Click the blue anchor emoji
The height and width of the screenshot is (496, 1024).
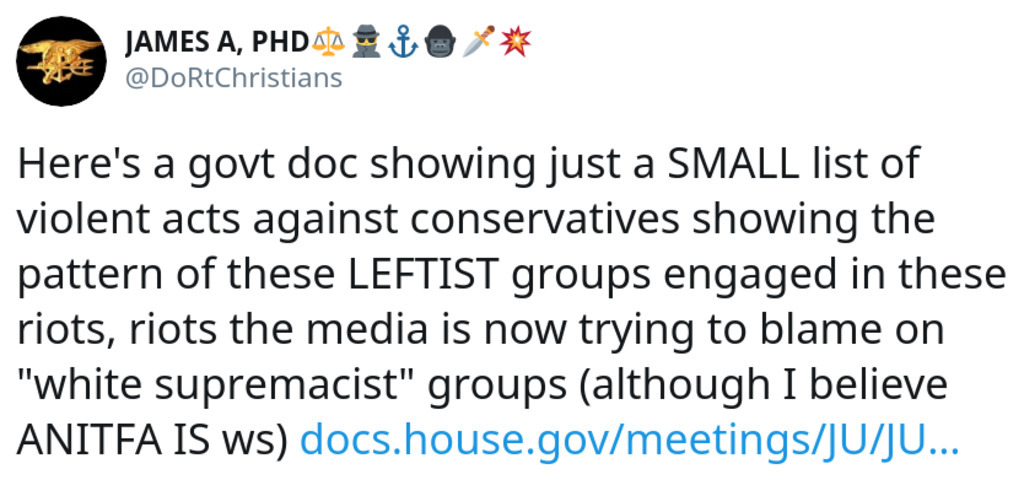pyautogui.click(x=401, y=43)
